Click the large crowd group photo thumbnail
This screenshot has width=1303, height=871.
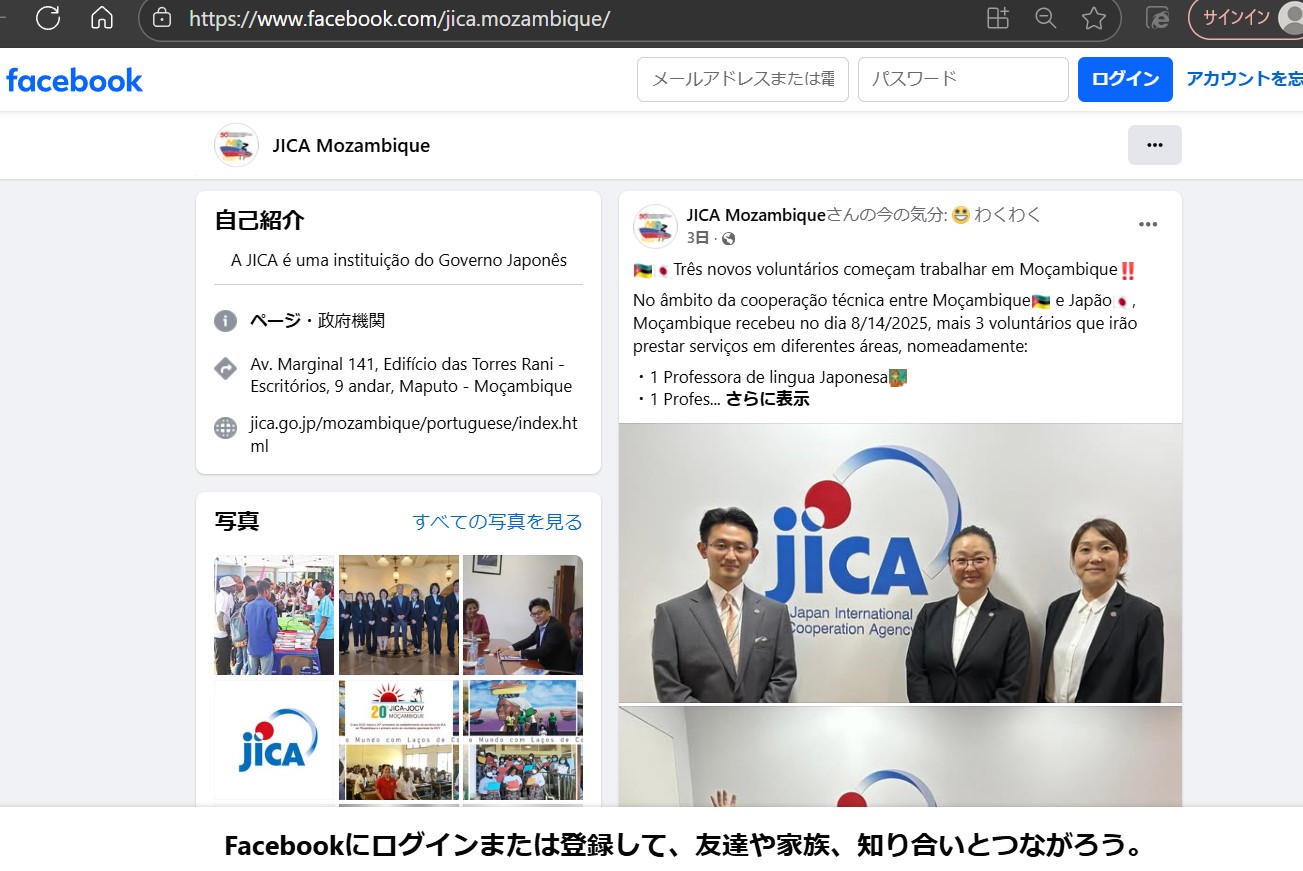coord(523,771)
